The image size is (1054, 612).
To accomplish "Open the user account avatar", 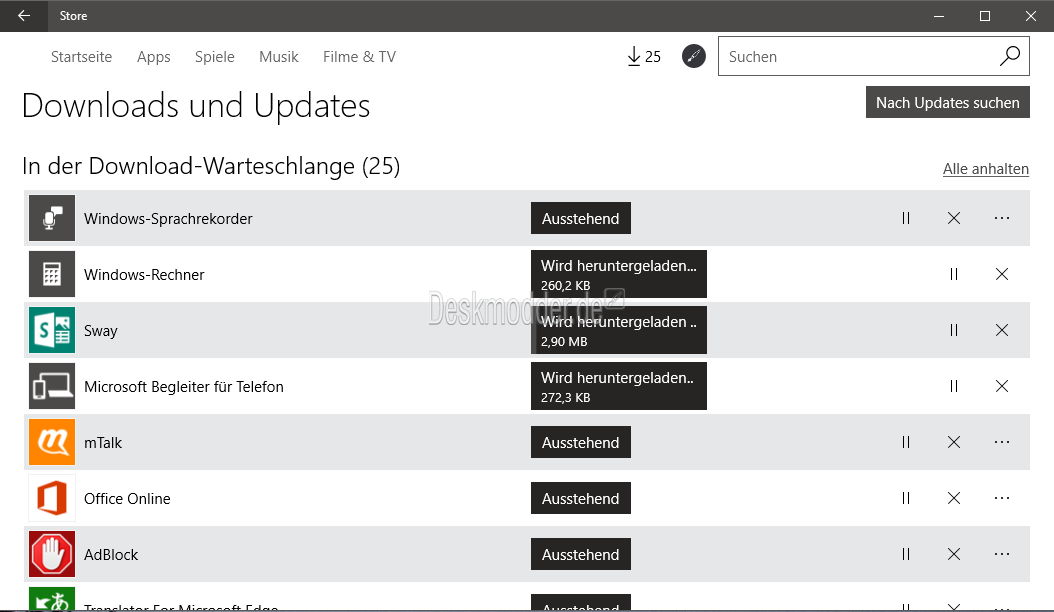I will click(694, 56).
